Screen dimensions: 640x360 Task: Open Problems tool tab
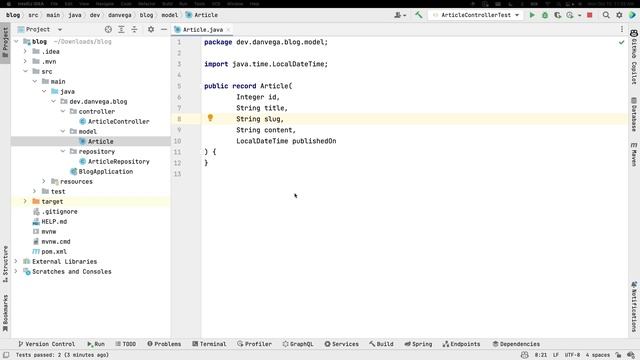point(164,344)
